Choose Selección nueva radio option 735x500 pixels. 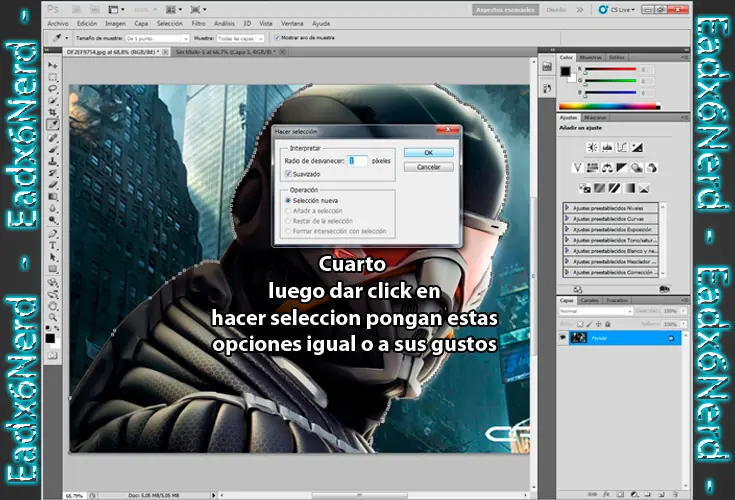tap(288, 200)
